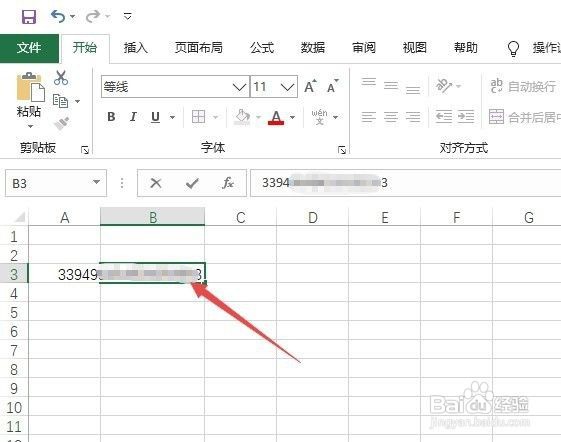Click the Align Right icon

(413, 117)
